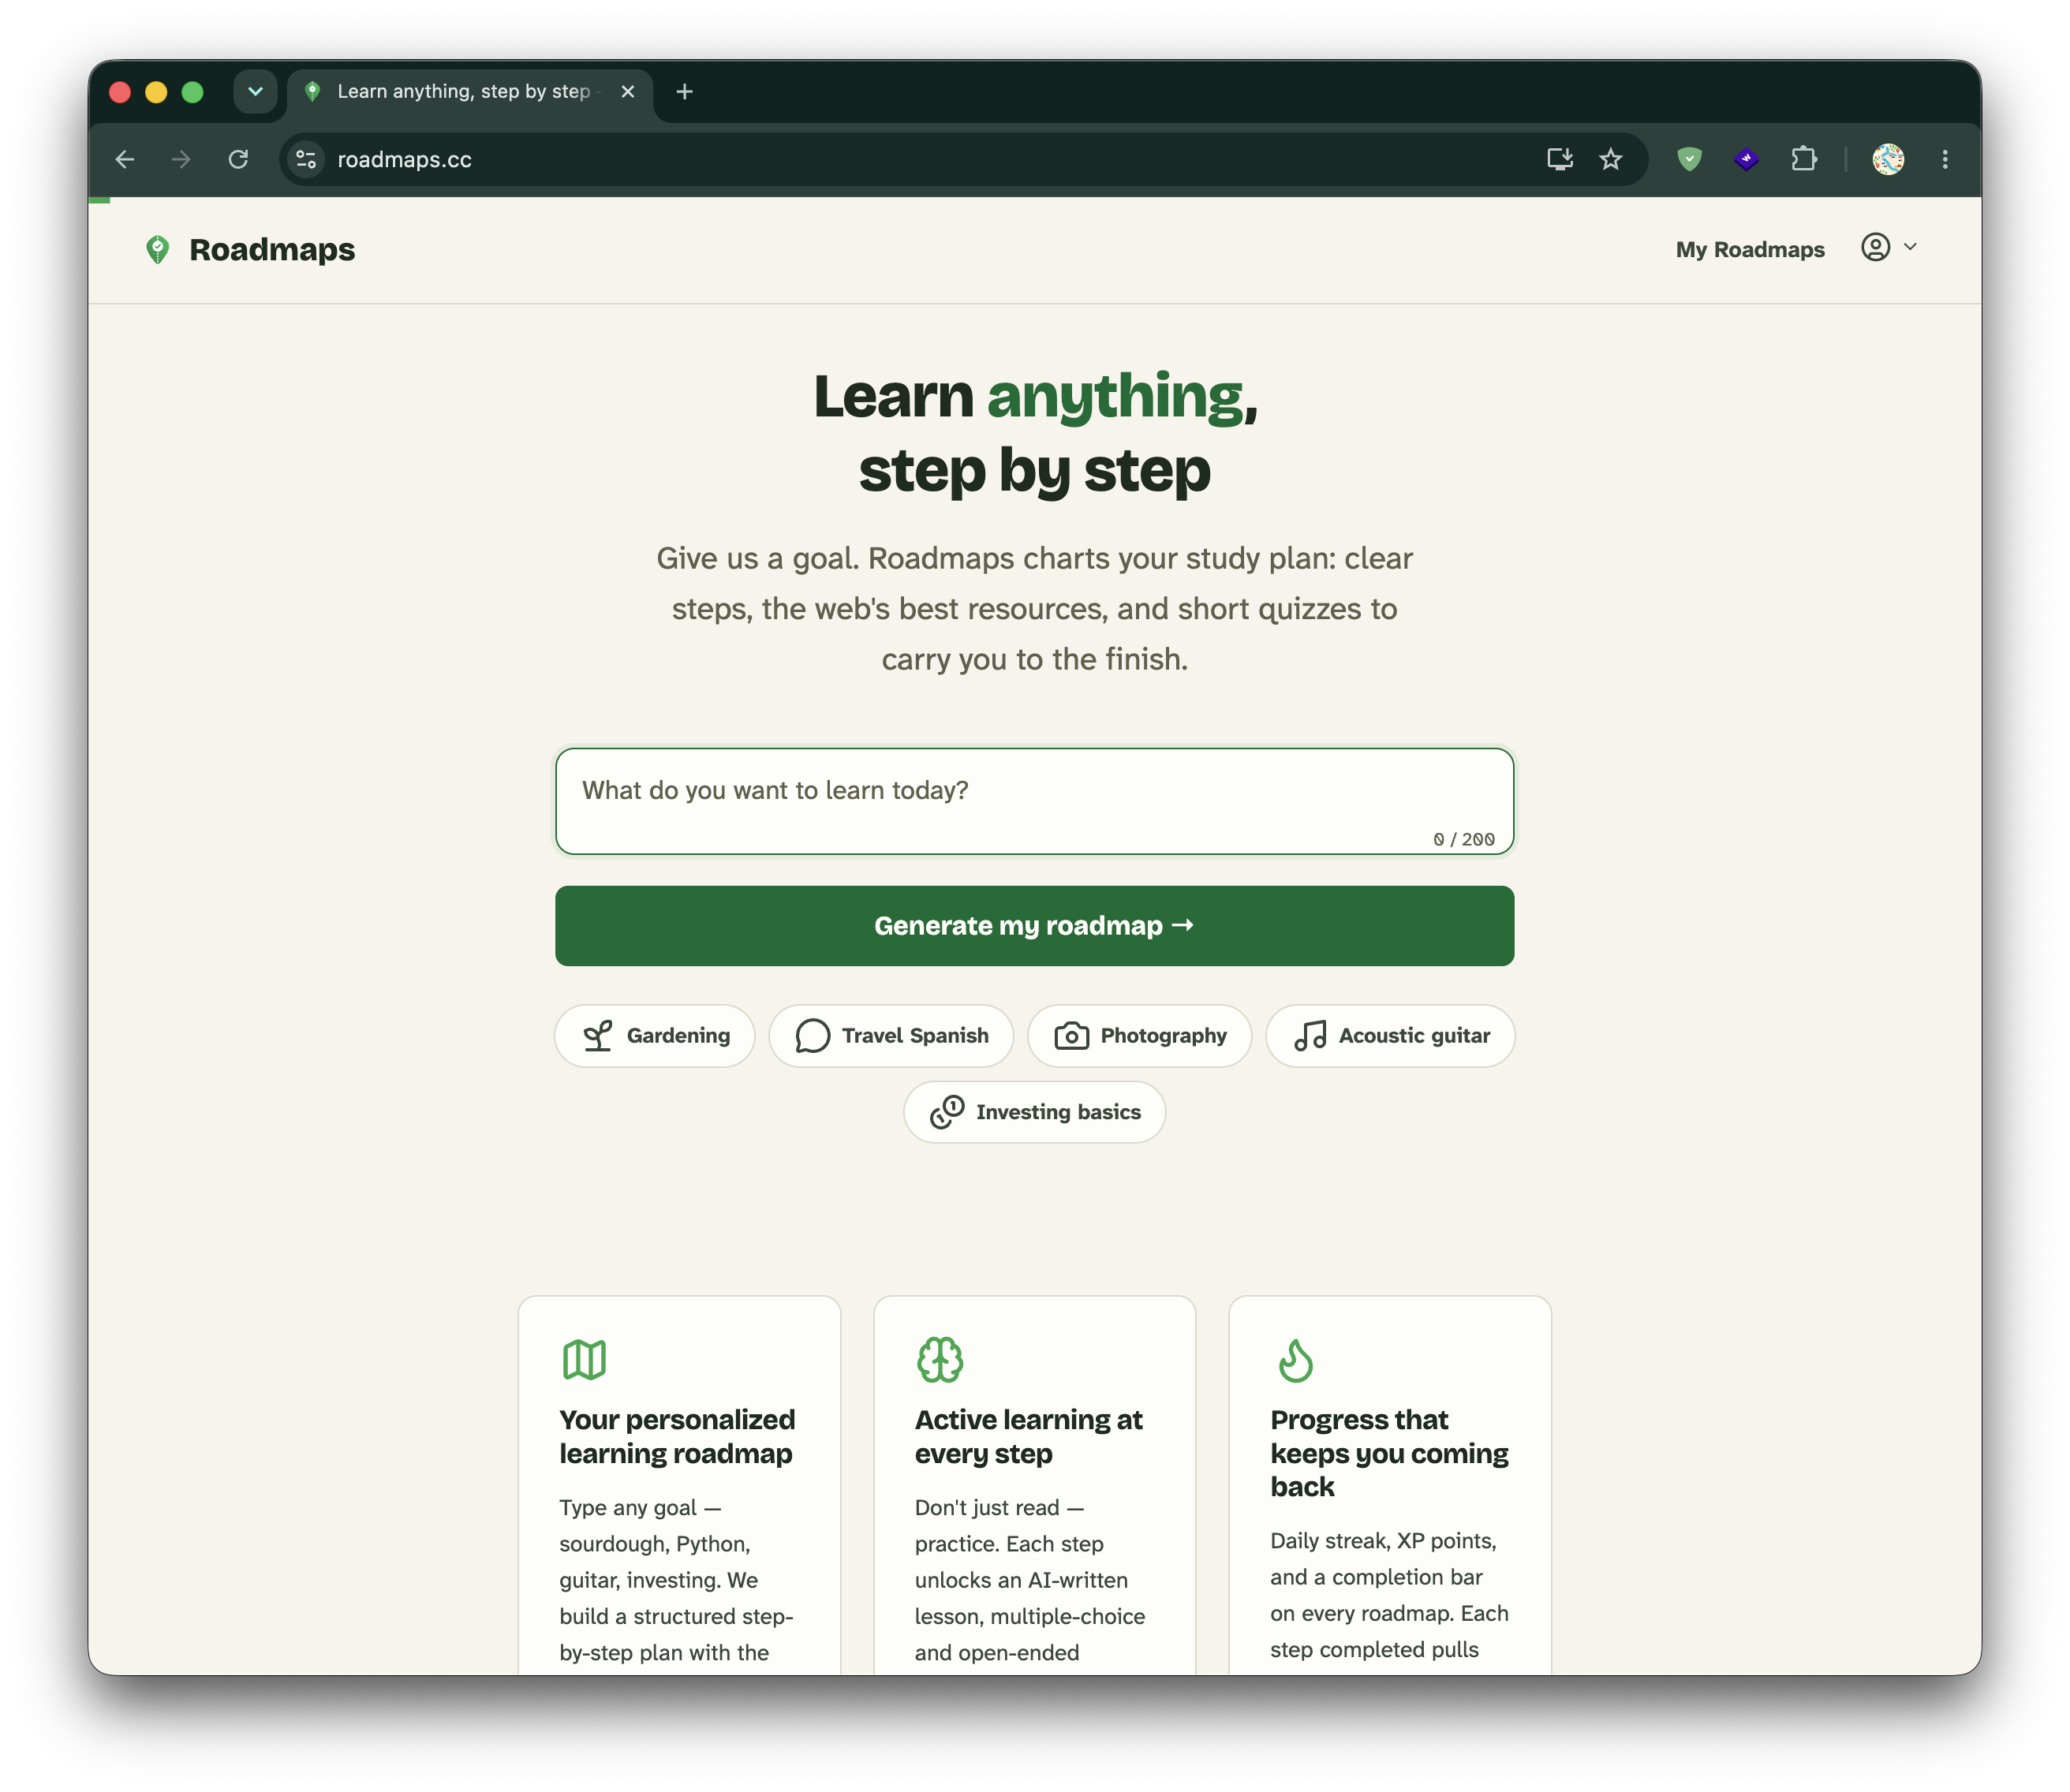Select the Investing basics suggestion chip
The width and height of the screenshot is (2070, 1792).
click(1034, 1111)
